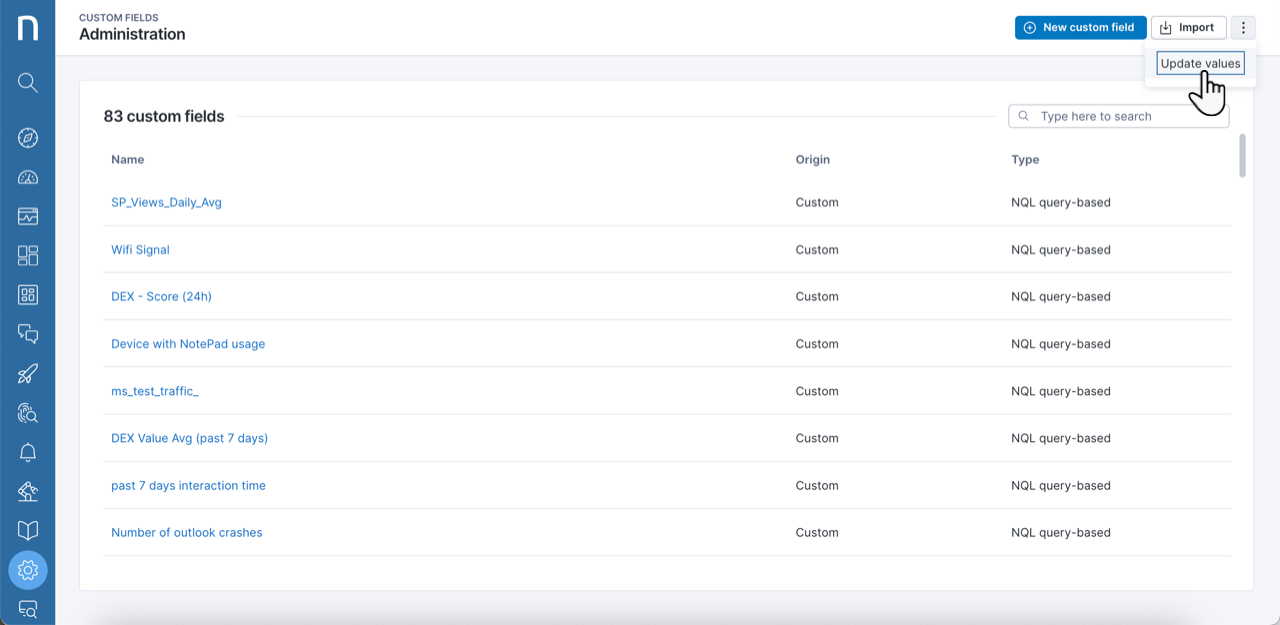This screenshot has height=625, width=1280.
Task: Click the New custom field button
Action: point(1080,28)
